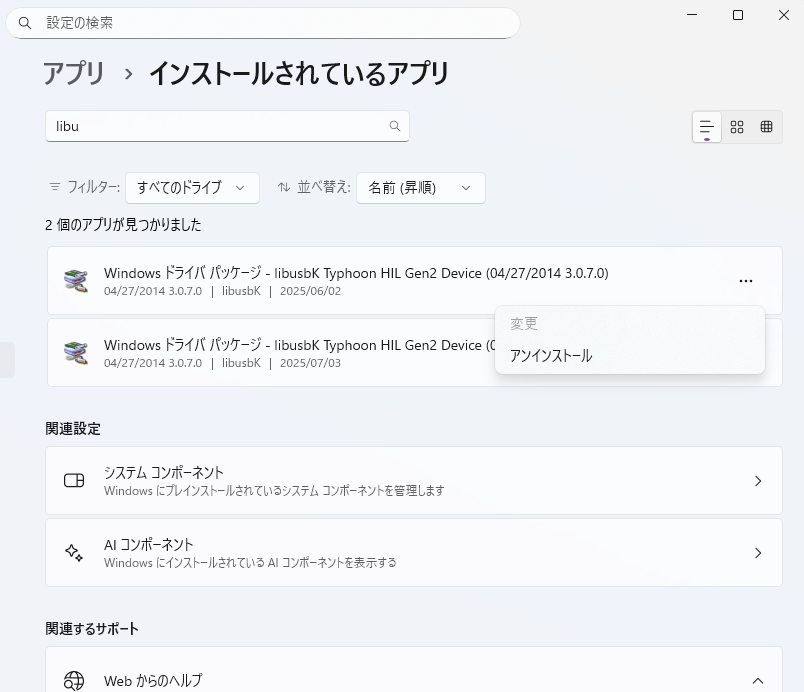Open システム コンポーネント settings icon
This screenshot has height=692, width=804.
pos(74,480)
